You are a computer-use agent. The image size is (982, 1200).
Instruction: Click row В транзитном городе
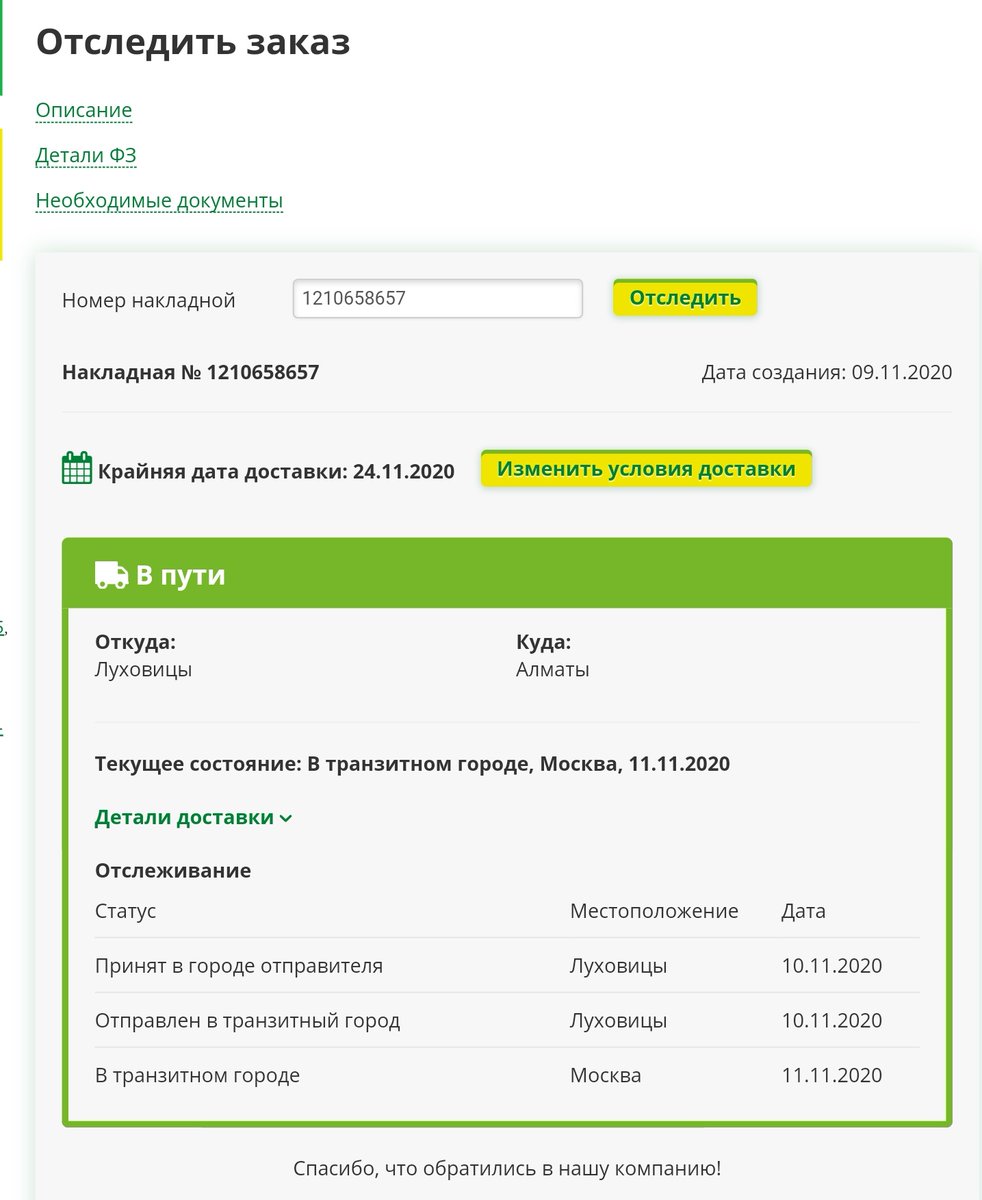coord(507,1076)
